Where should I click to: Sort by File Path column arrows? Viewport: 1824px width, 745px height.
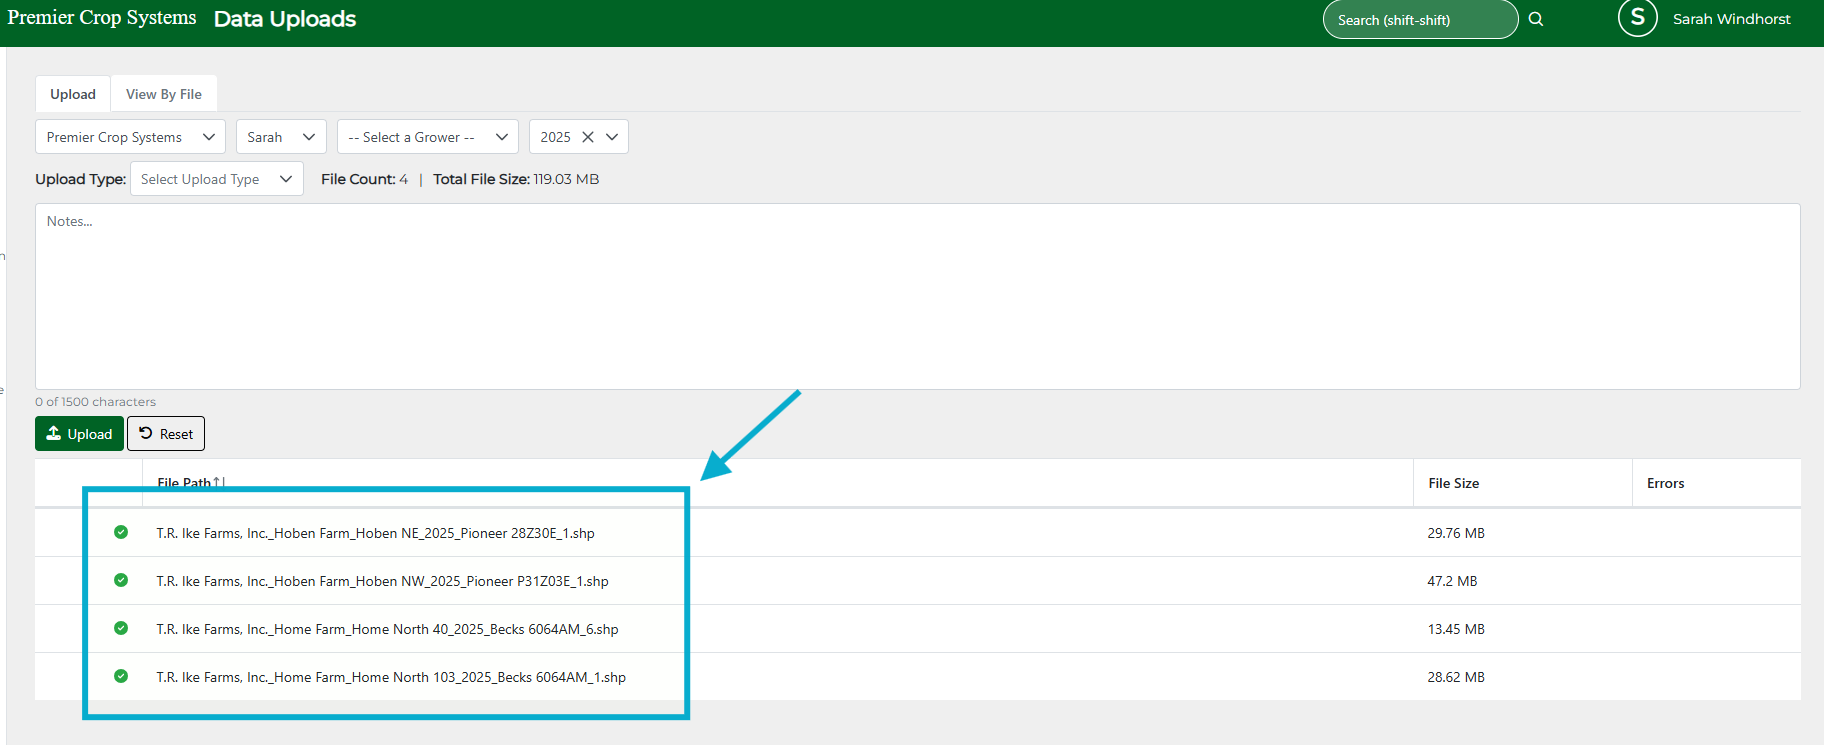[x=219, y=482]
